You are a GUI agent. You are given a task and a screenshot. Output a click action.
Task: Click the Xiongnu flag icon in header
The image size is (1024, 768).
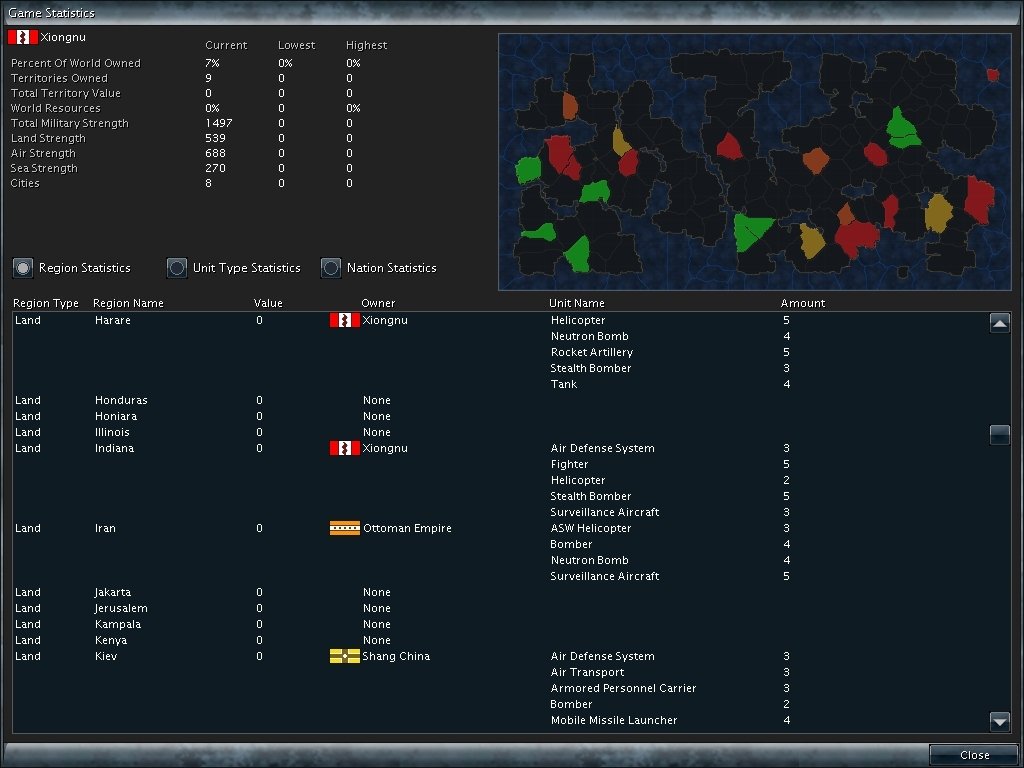(22, 37)
